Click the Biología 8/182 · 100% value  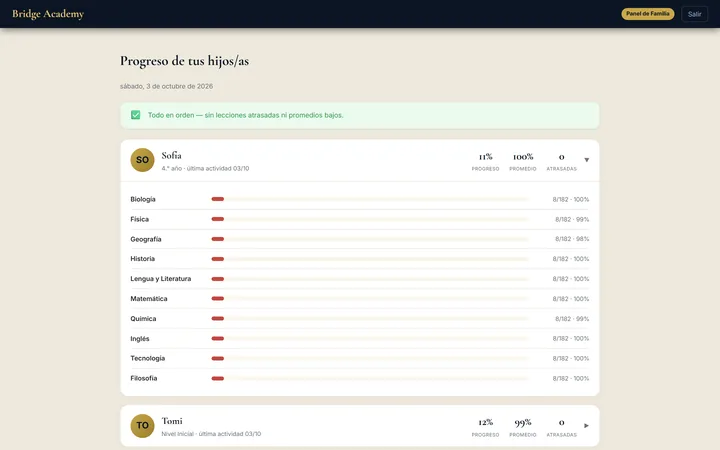pyautogui.click(x=570, y=199)
